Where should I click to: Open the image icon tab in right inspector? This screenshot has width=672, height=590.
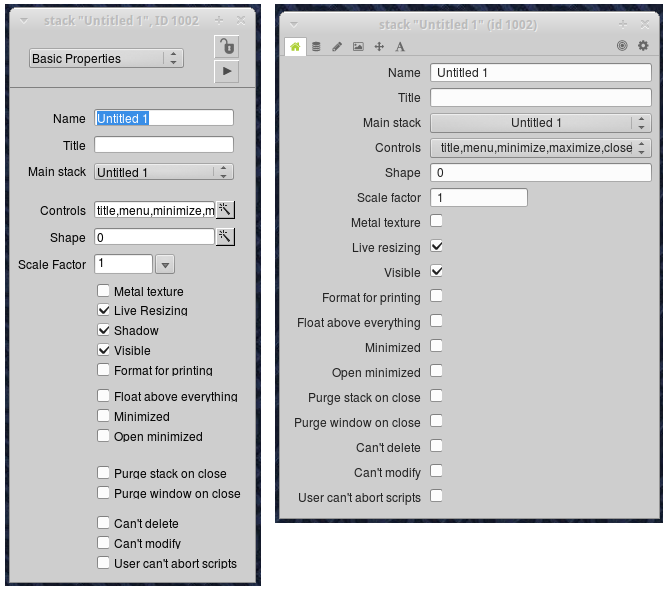(x=358, y=46)
